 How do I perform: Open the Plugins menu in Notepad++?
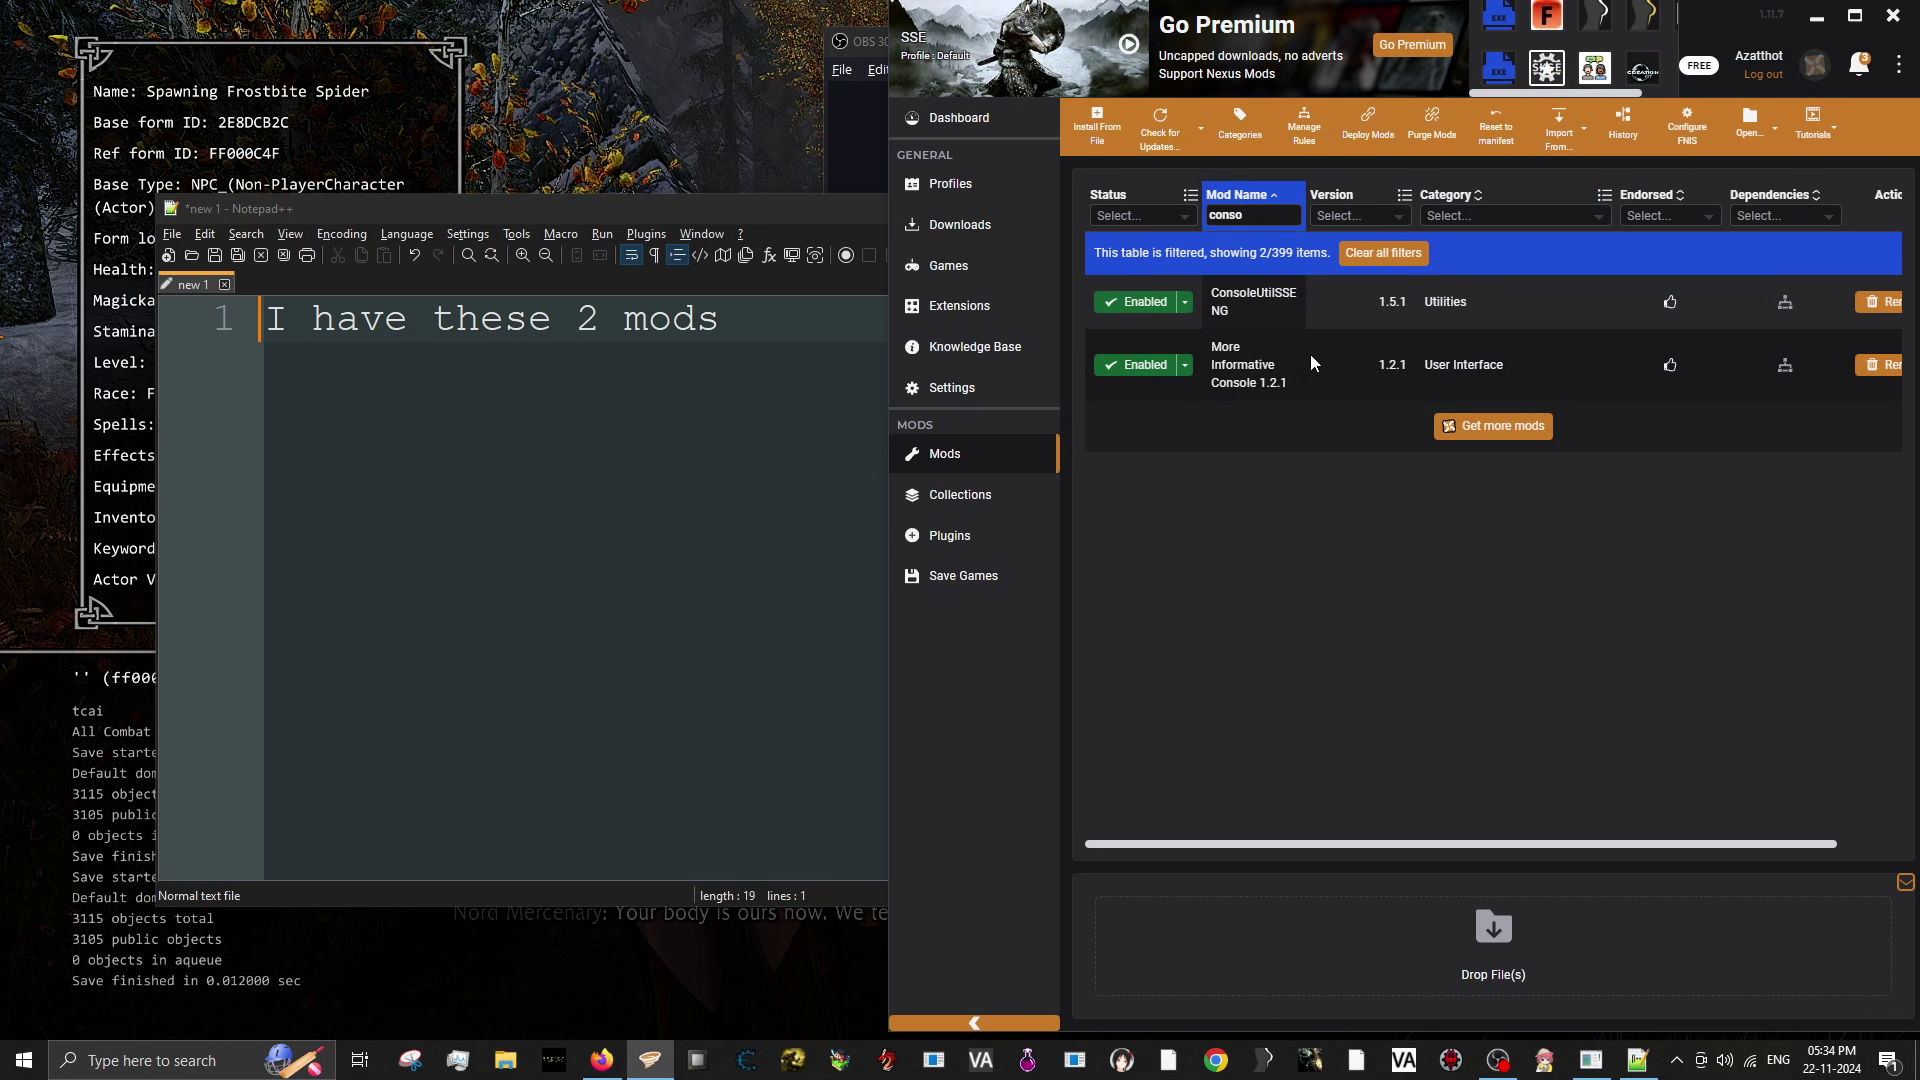[646, 234]
